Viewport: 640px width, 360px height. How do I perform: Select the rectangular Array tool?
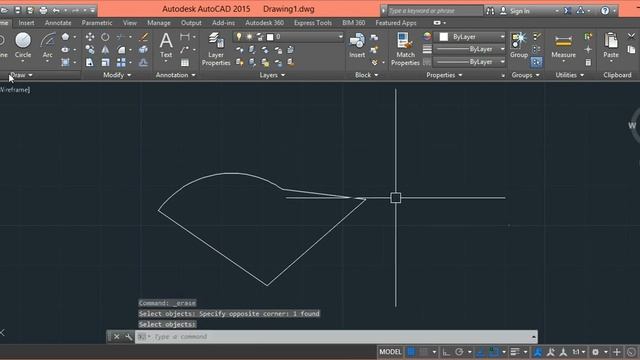click(x=121, y=62)
